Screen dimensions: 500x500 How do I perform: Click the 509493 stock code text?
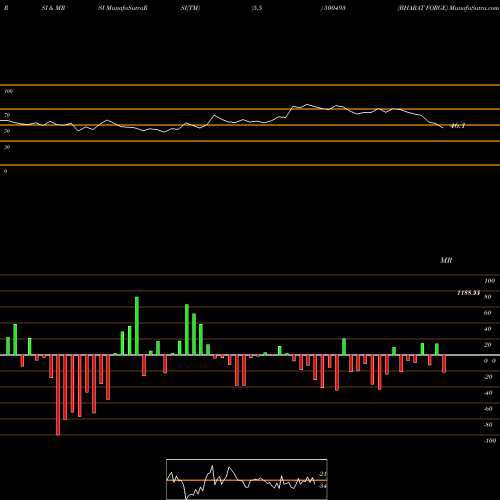coord(334,8)
